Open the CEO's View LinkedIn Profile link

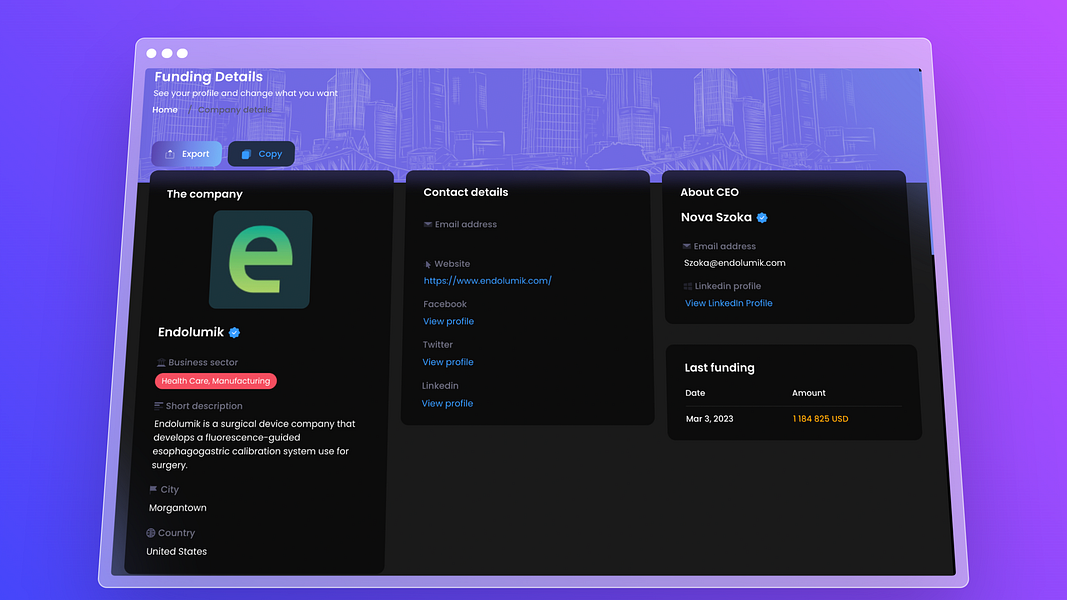(728, 303)
